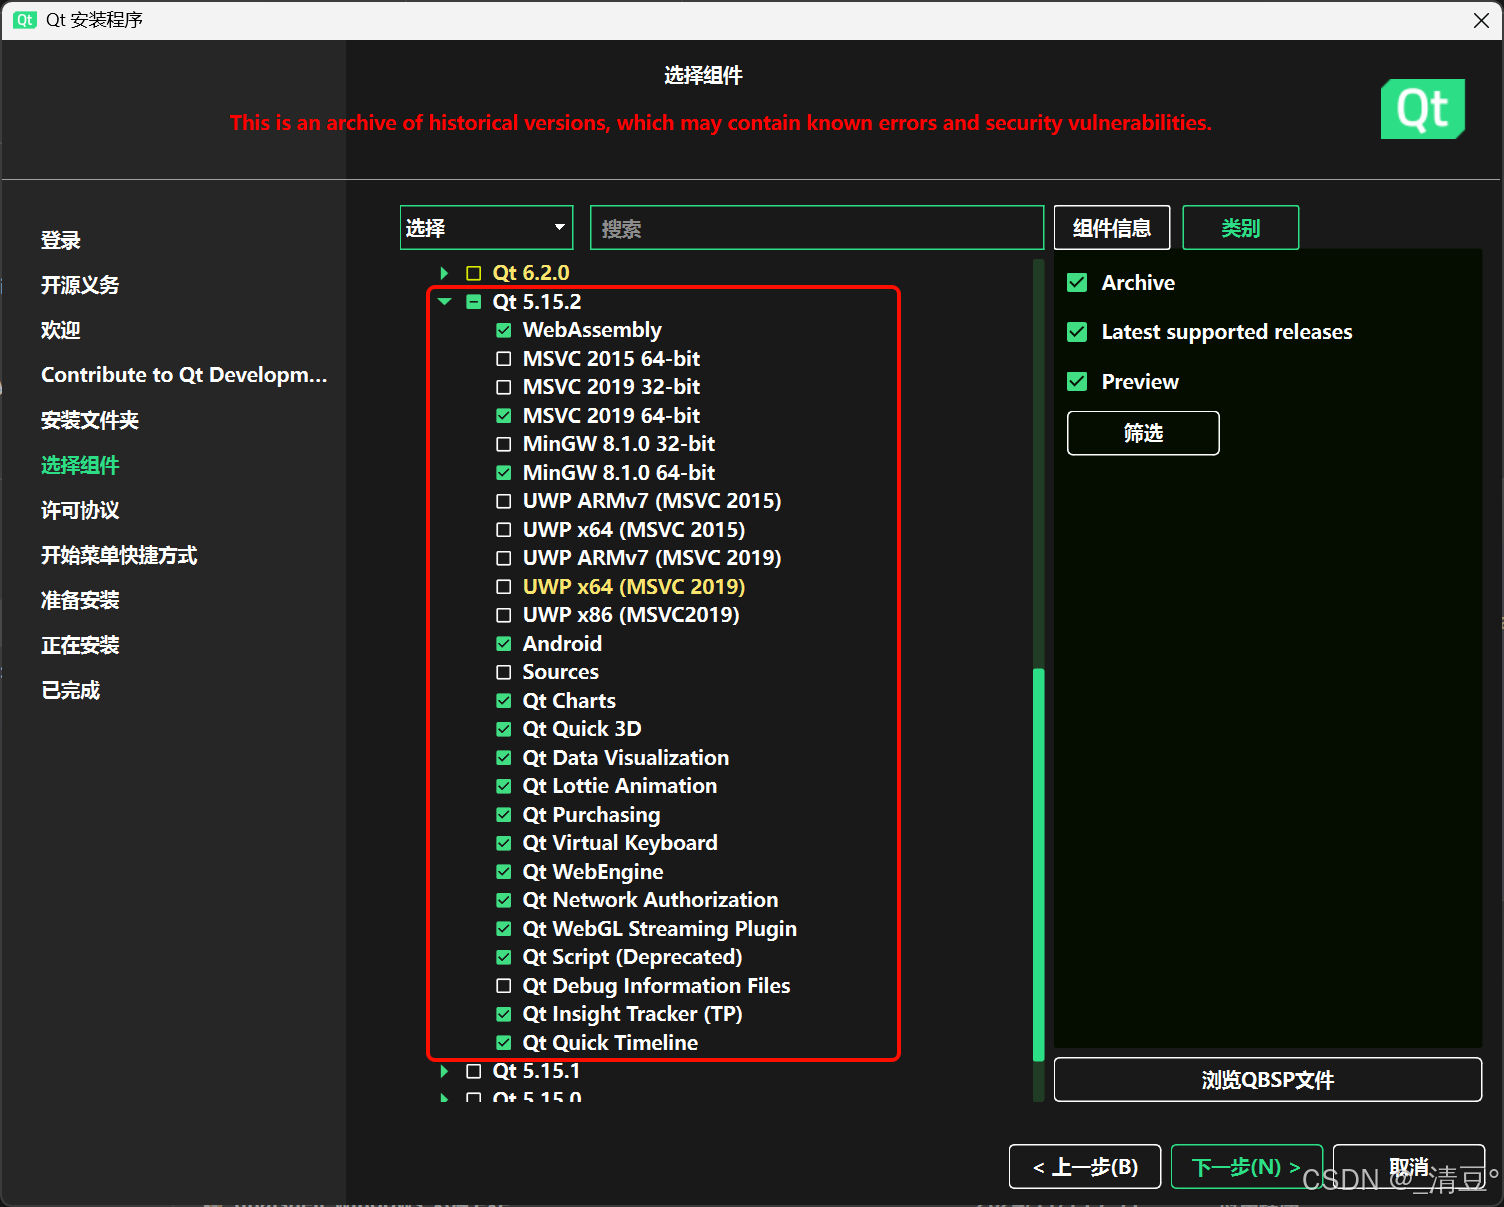Uncheck the Android component checkbox
1504x1207 pixels.
504,644
